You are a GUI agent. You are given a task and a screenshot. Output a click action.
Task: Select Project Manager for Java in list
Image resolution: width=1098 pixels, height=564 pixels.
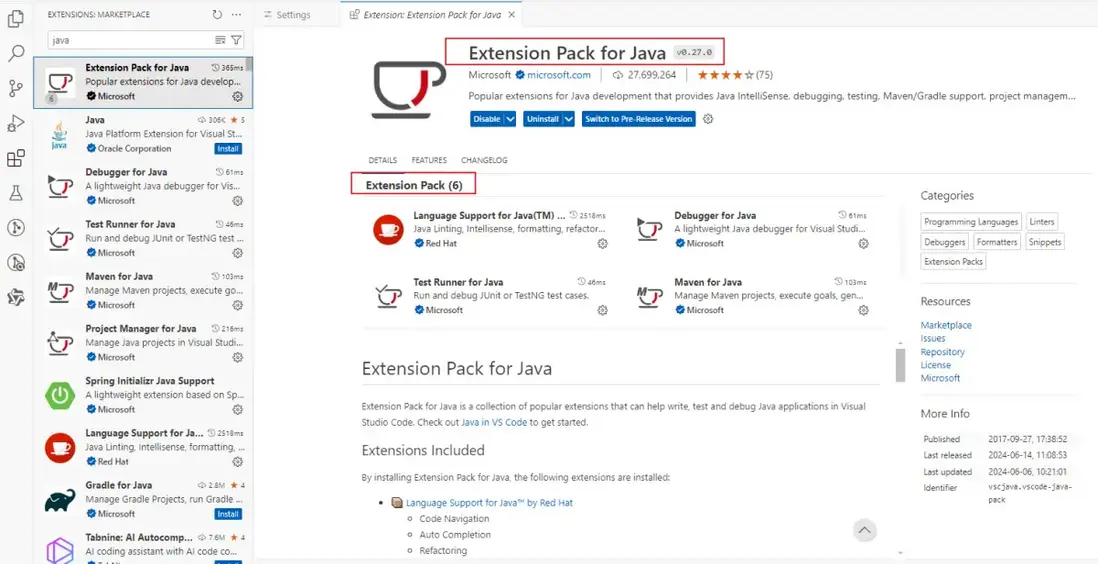pyautogui.click(x=143, y=343)
